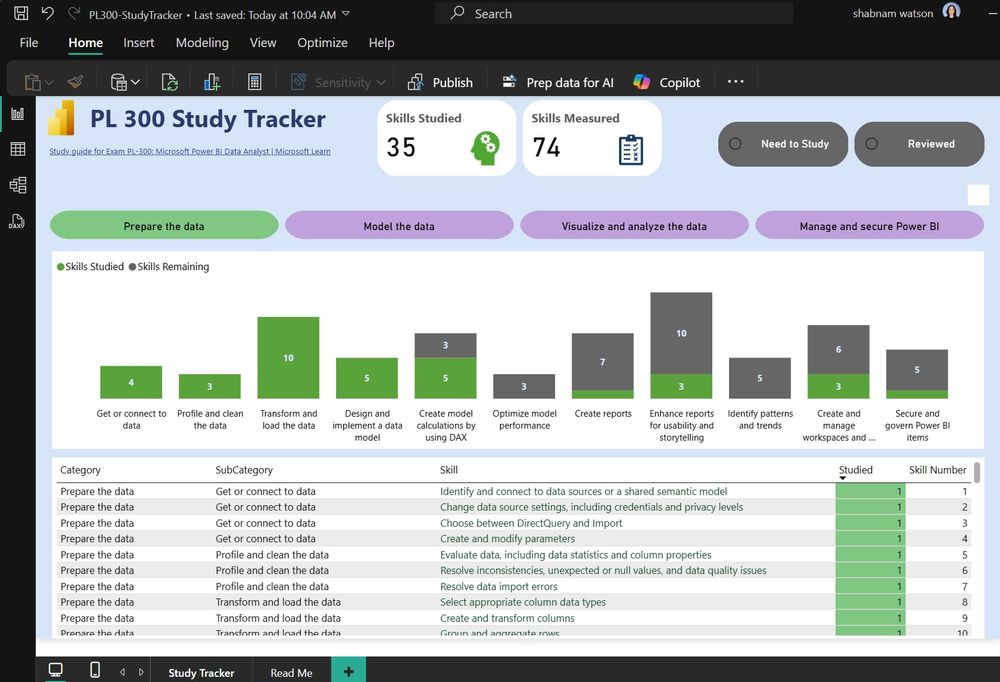Switch to desktop layout icon at bottom
Image resolution: width=1000 pixels, height=682 pixels.
click(55, 670)
